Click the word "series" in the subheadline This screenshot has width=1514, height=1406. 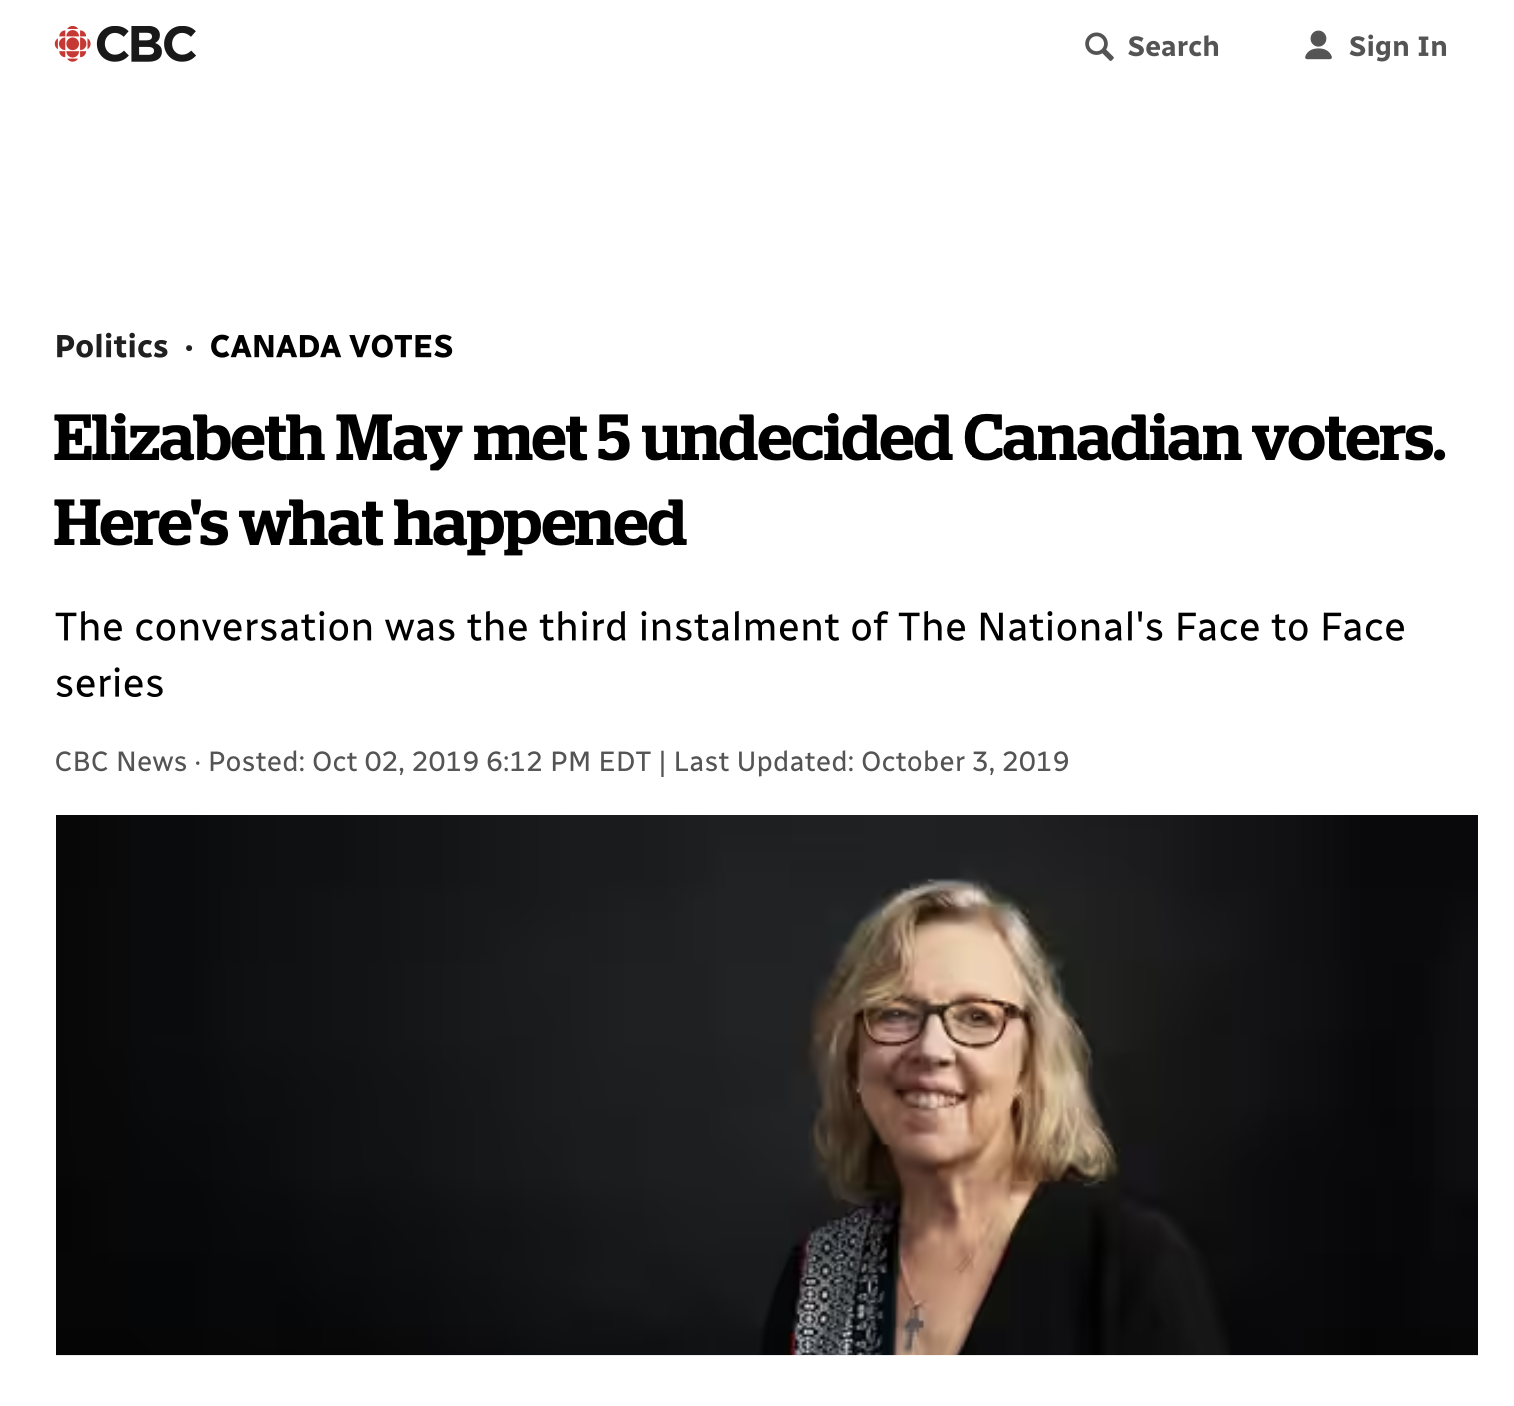click(x=109, y=684)
